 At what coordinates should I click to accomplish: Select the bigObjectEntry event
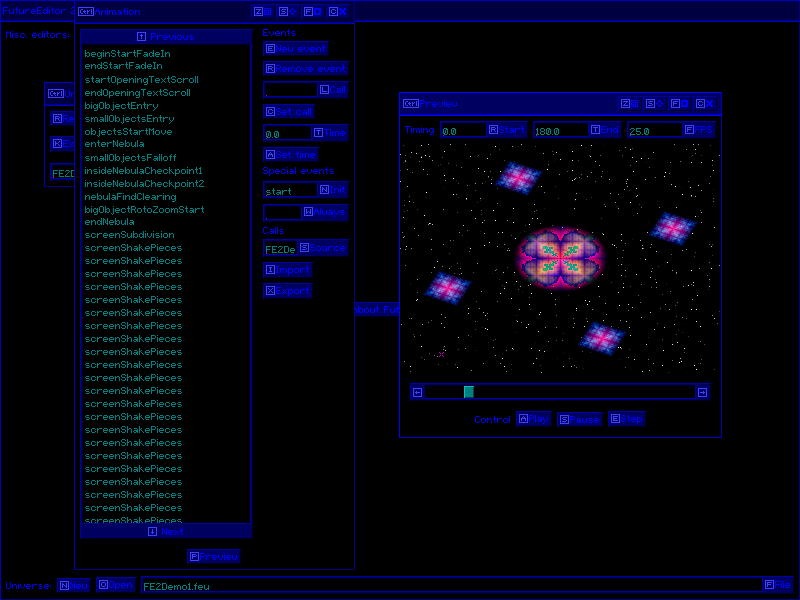point(121,105)
